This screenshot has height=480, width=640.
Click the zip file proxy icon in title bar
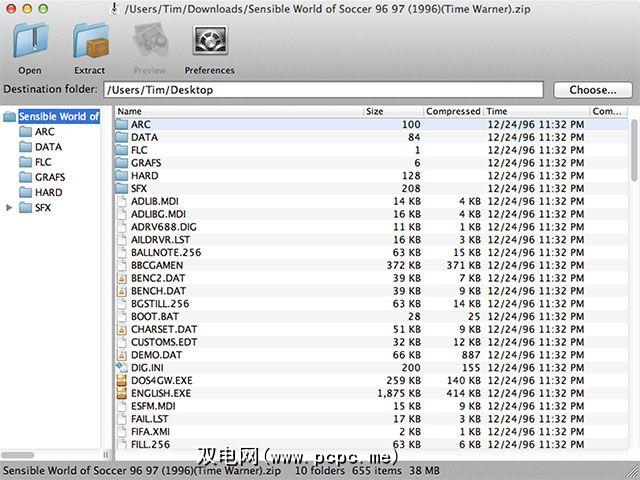coord(115,9)
